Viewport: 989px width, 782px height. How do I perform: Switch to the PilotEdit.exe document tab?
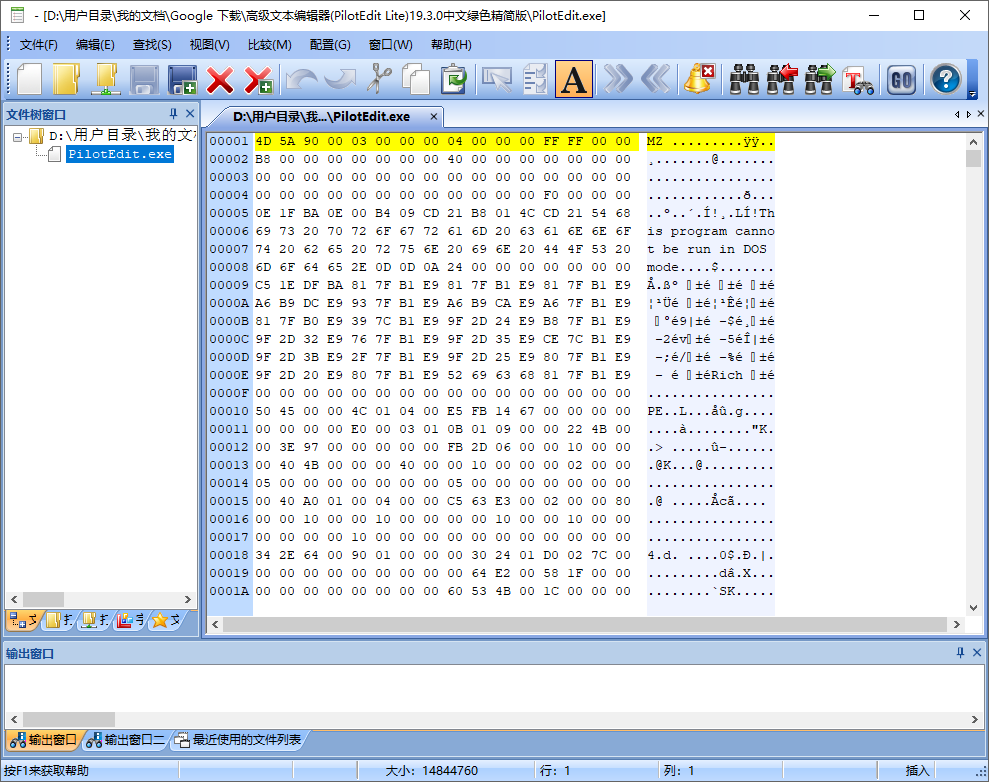click(321, 117)
